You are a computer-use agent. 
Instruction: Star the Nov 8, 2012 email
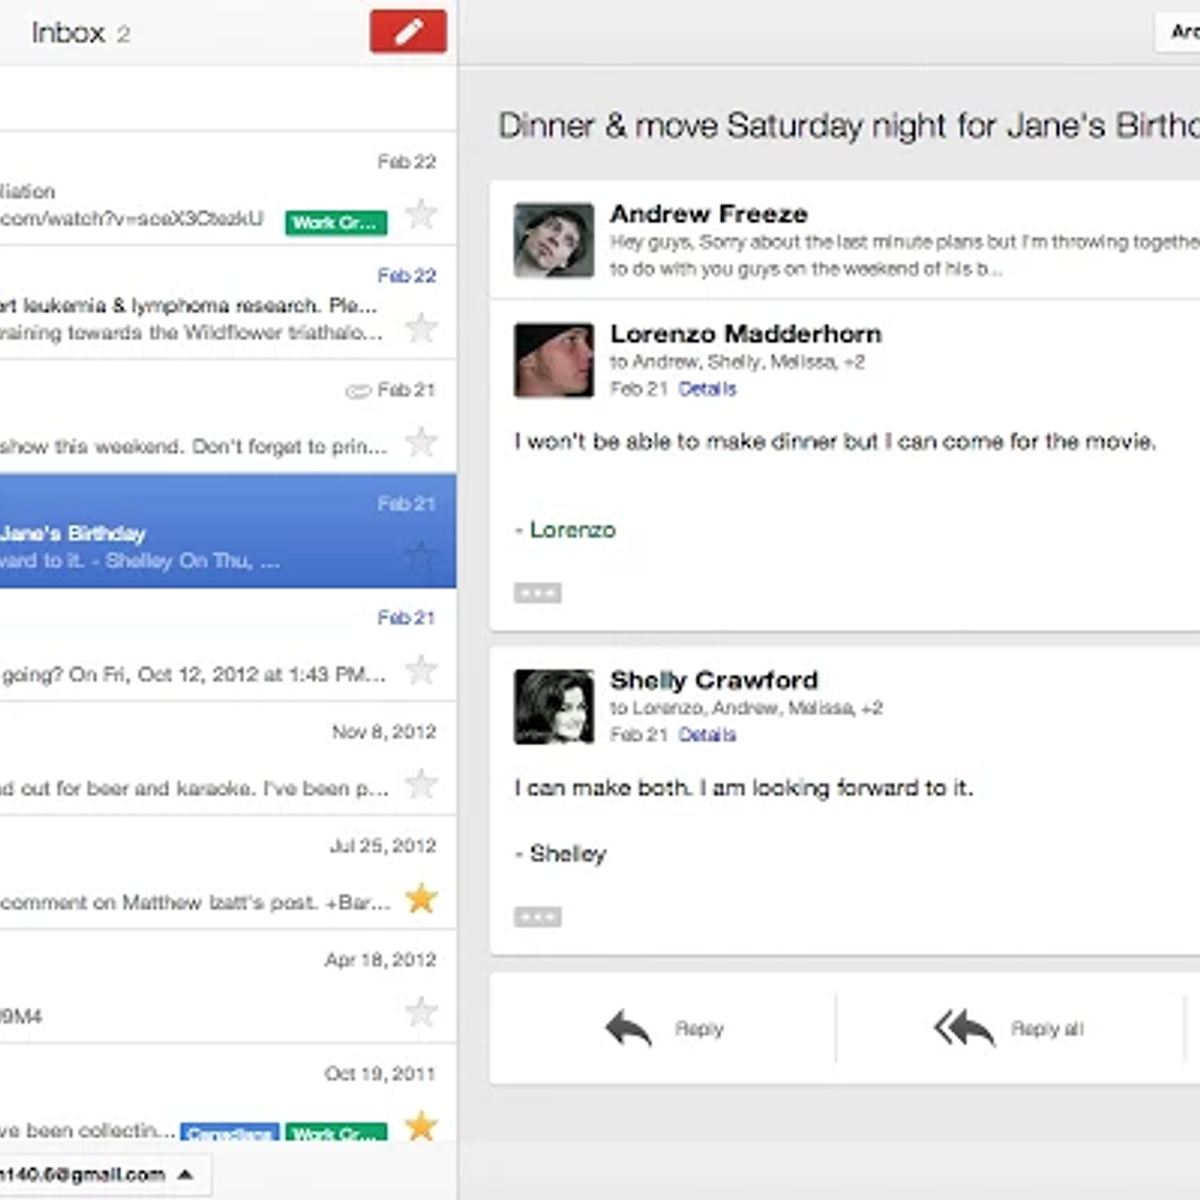pos(422,784)
